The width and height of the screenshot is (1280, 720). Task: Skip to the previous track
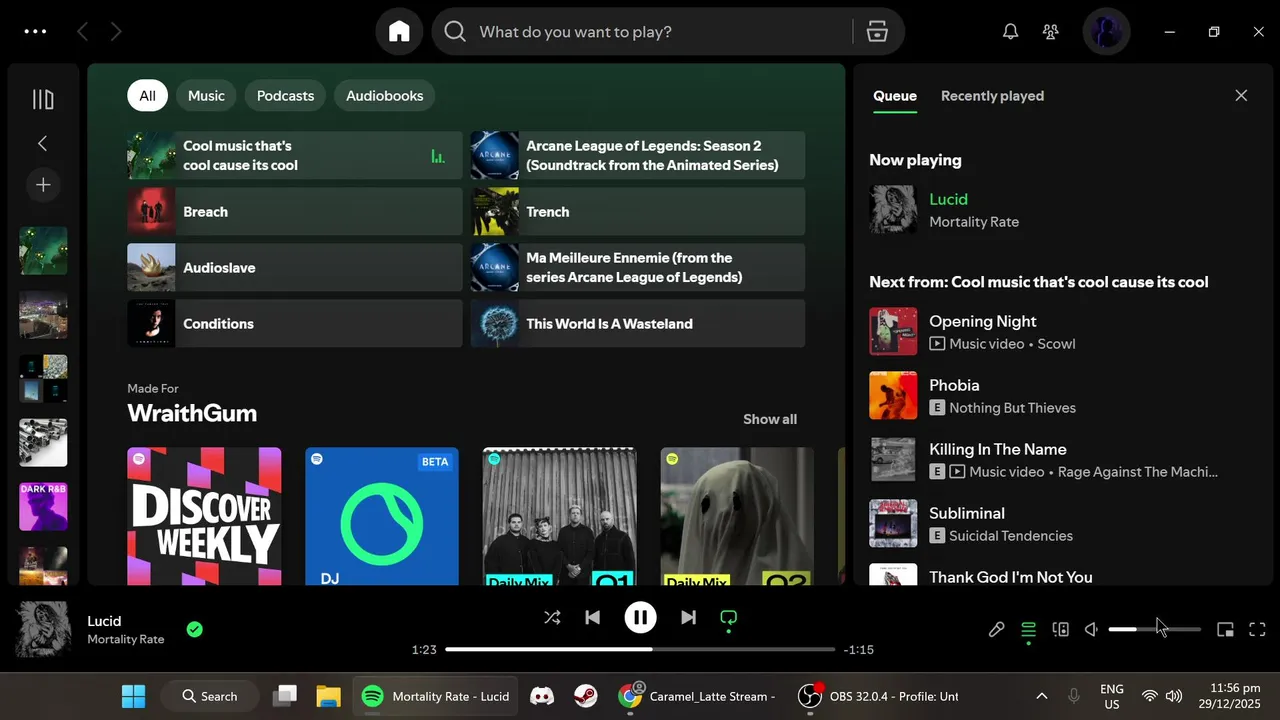(592, 618)
